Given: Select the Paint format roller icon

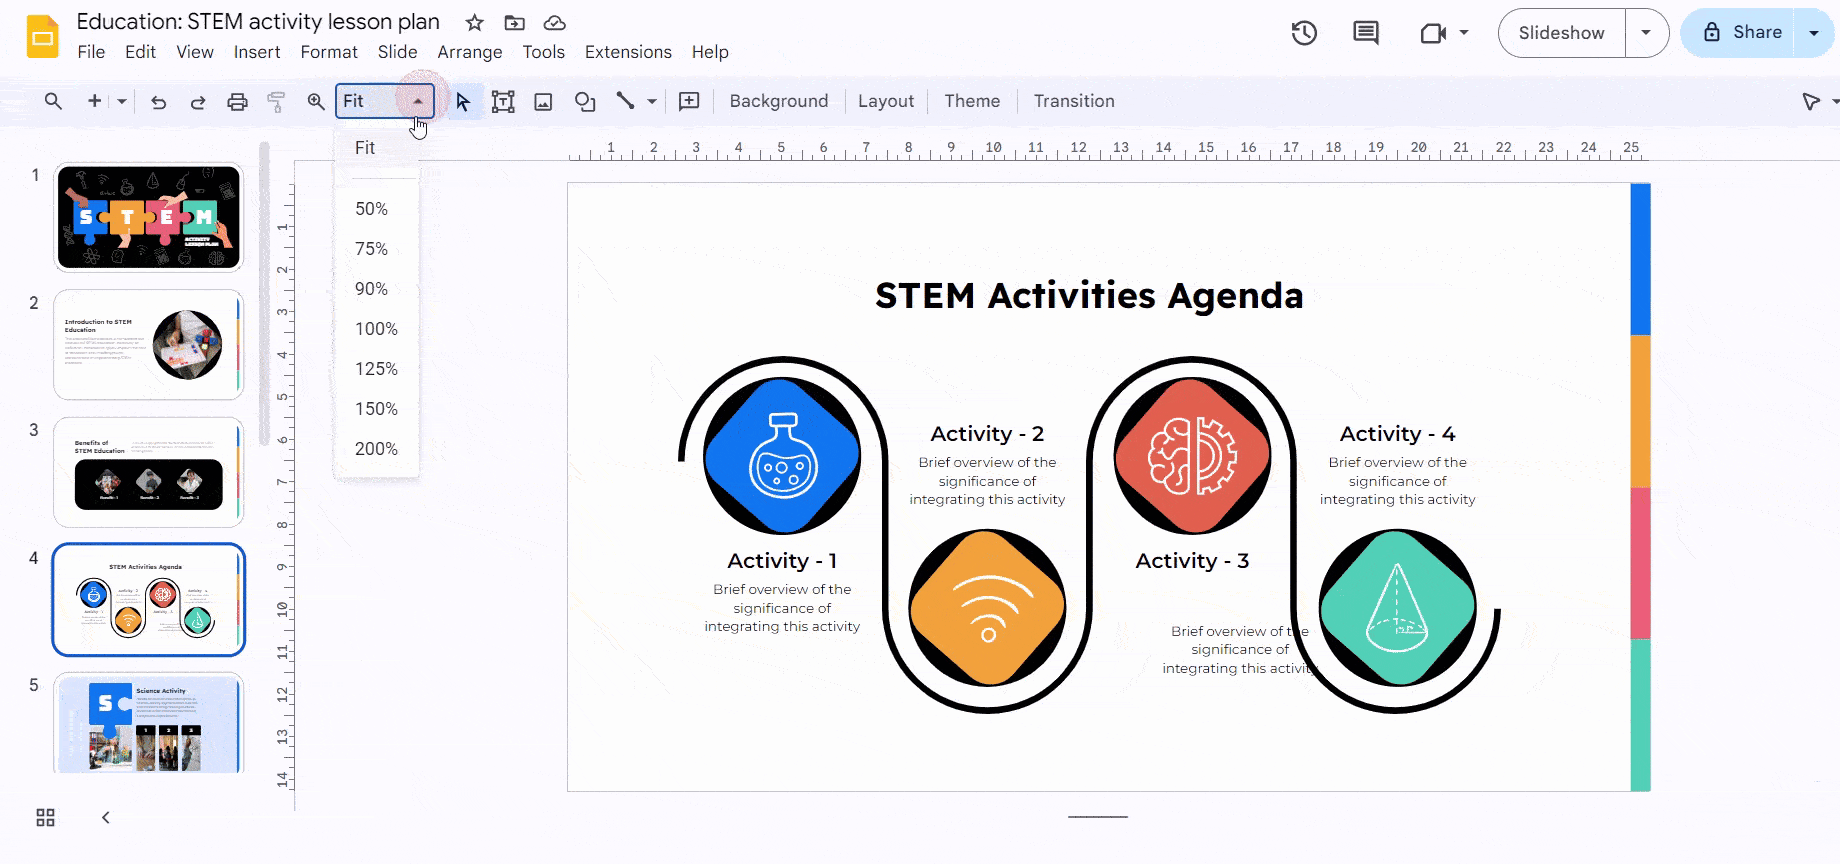Looking at the screenshot, I should point(276,102).
